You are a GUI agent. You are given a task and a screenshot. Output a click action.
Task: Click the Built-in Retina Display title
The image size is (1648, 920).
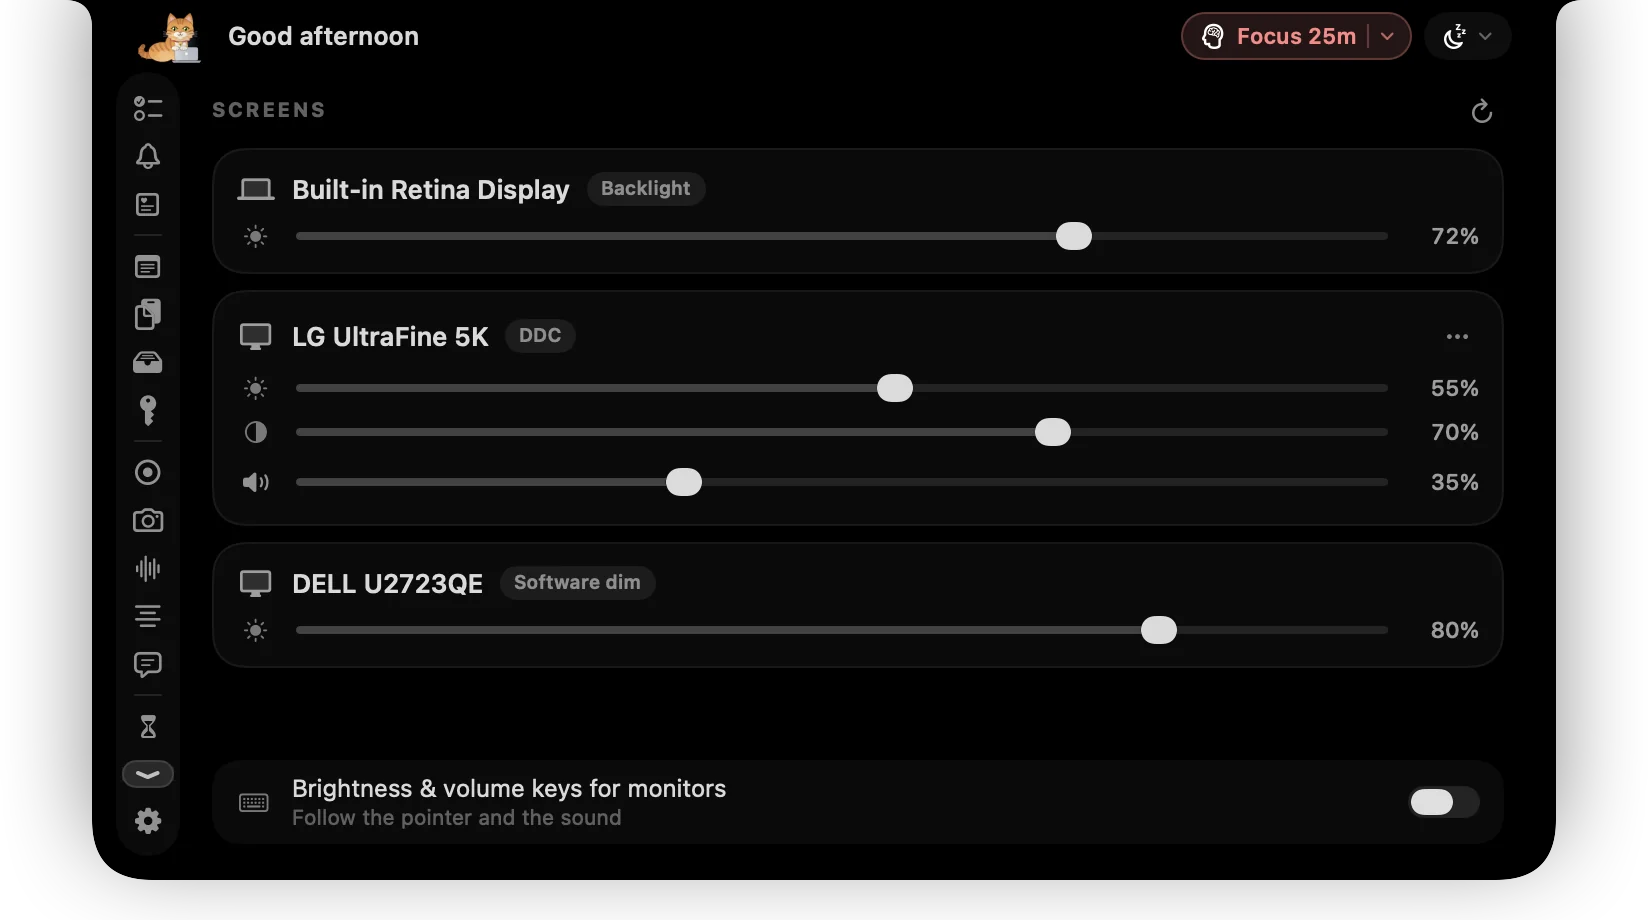(431, 190)
